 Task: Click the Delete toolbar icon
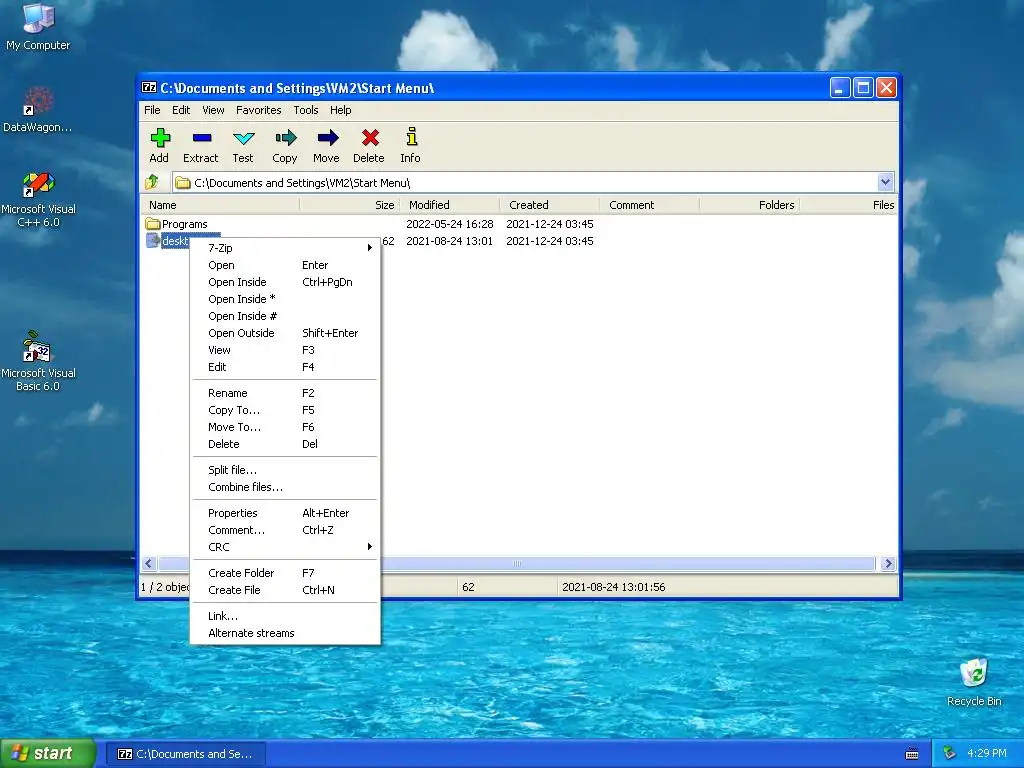click(x=370, y=138)
